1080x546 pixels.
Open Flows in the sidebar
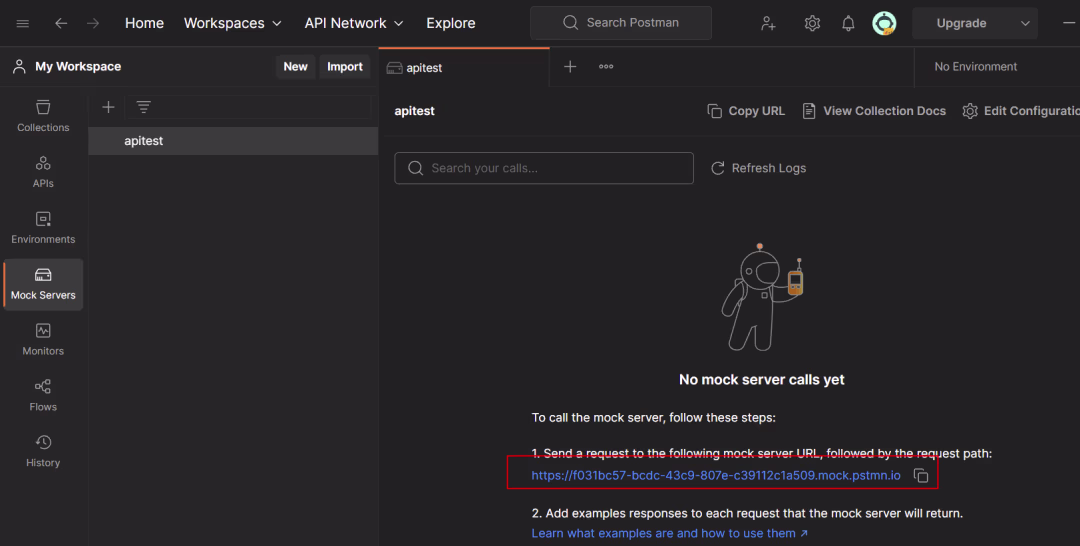tap(43, 395)
